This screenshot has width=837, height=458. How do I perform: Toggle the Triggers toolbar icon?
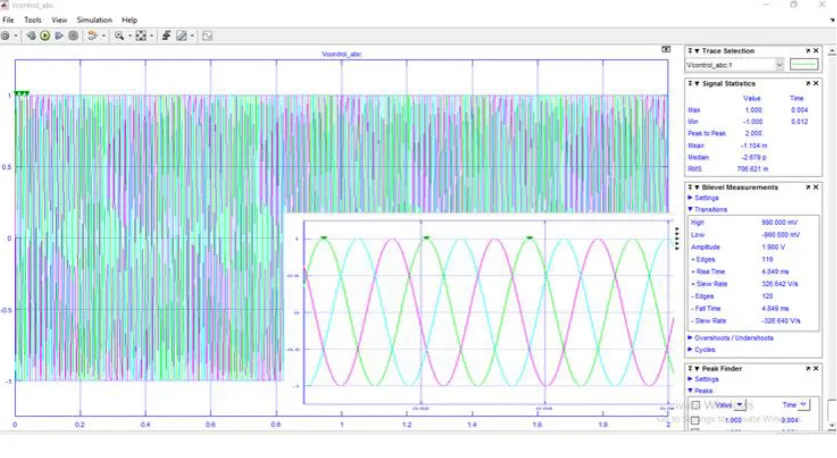(x=166, y=36)
